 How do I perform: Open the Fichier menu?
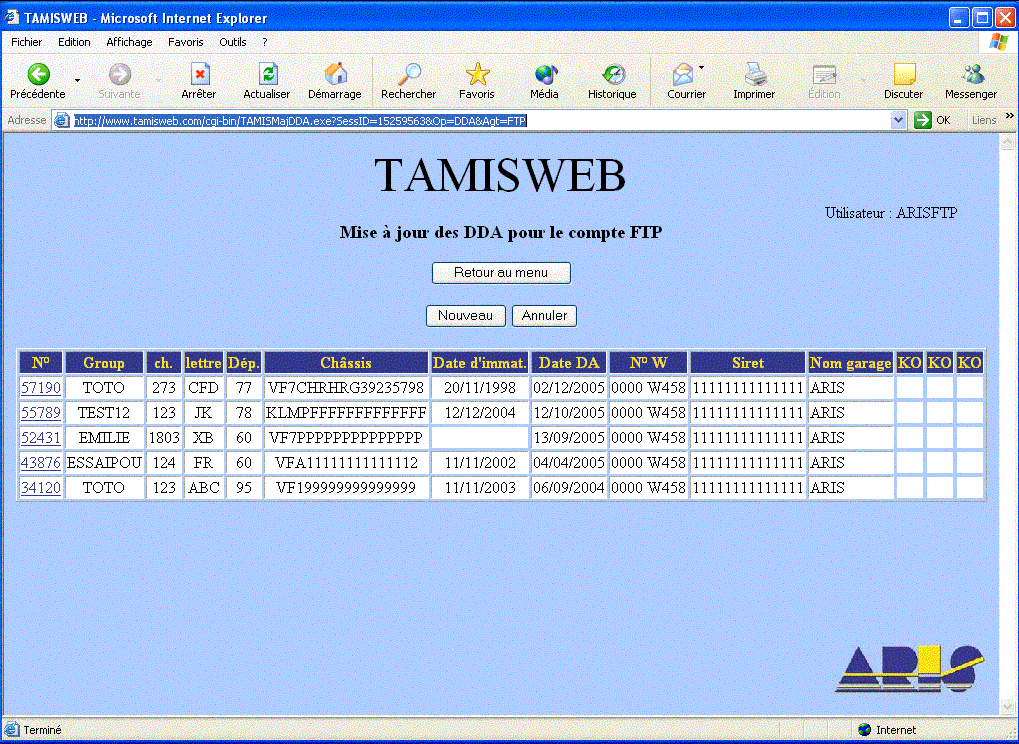27,42
